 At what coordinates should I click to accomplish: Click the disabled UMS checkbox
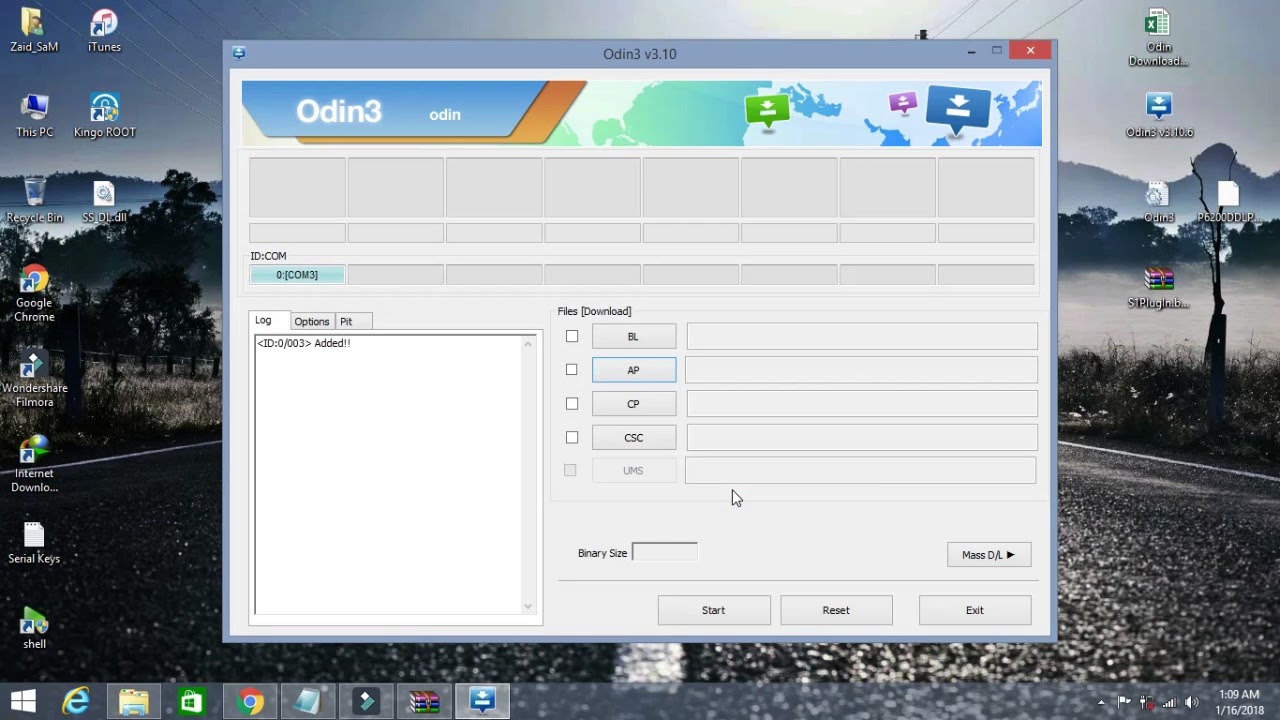[570, 470]
